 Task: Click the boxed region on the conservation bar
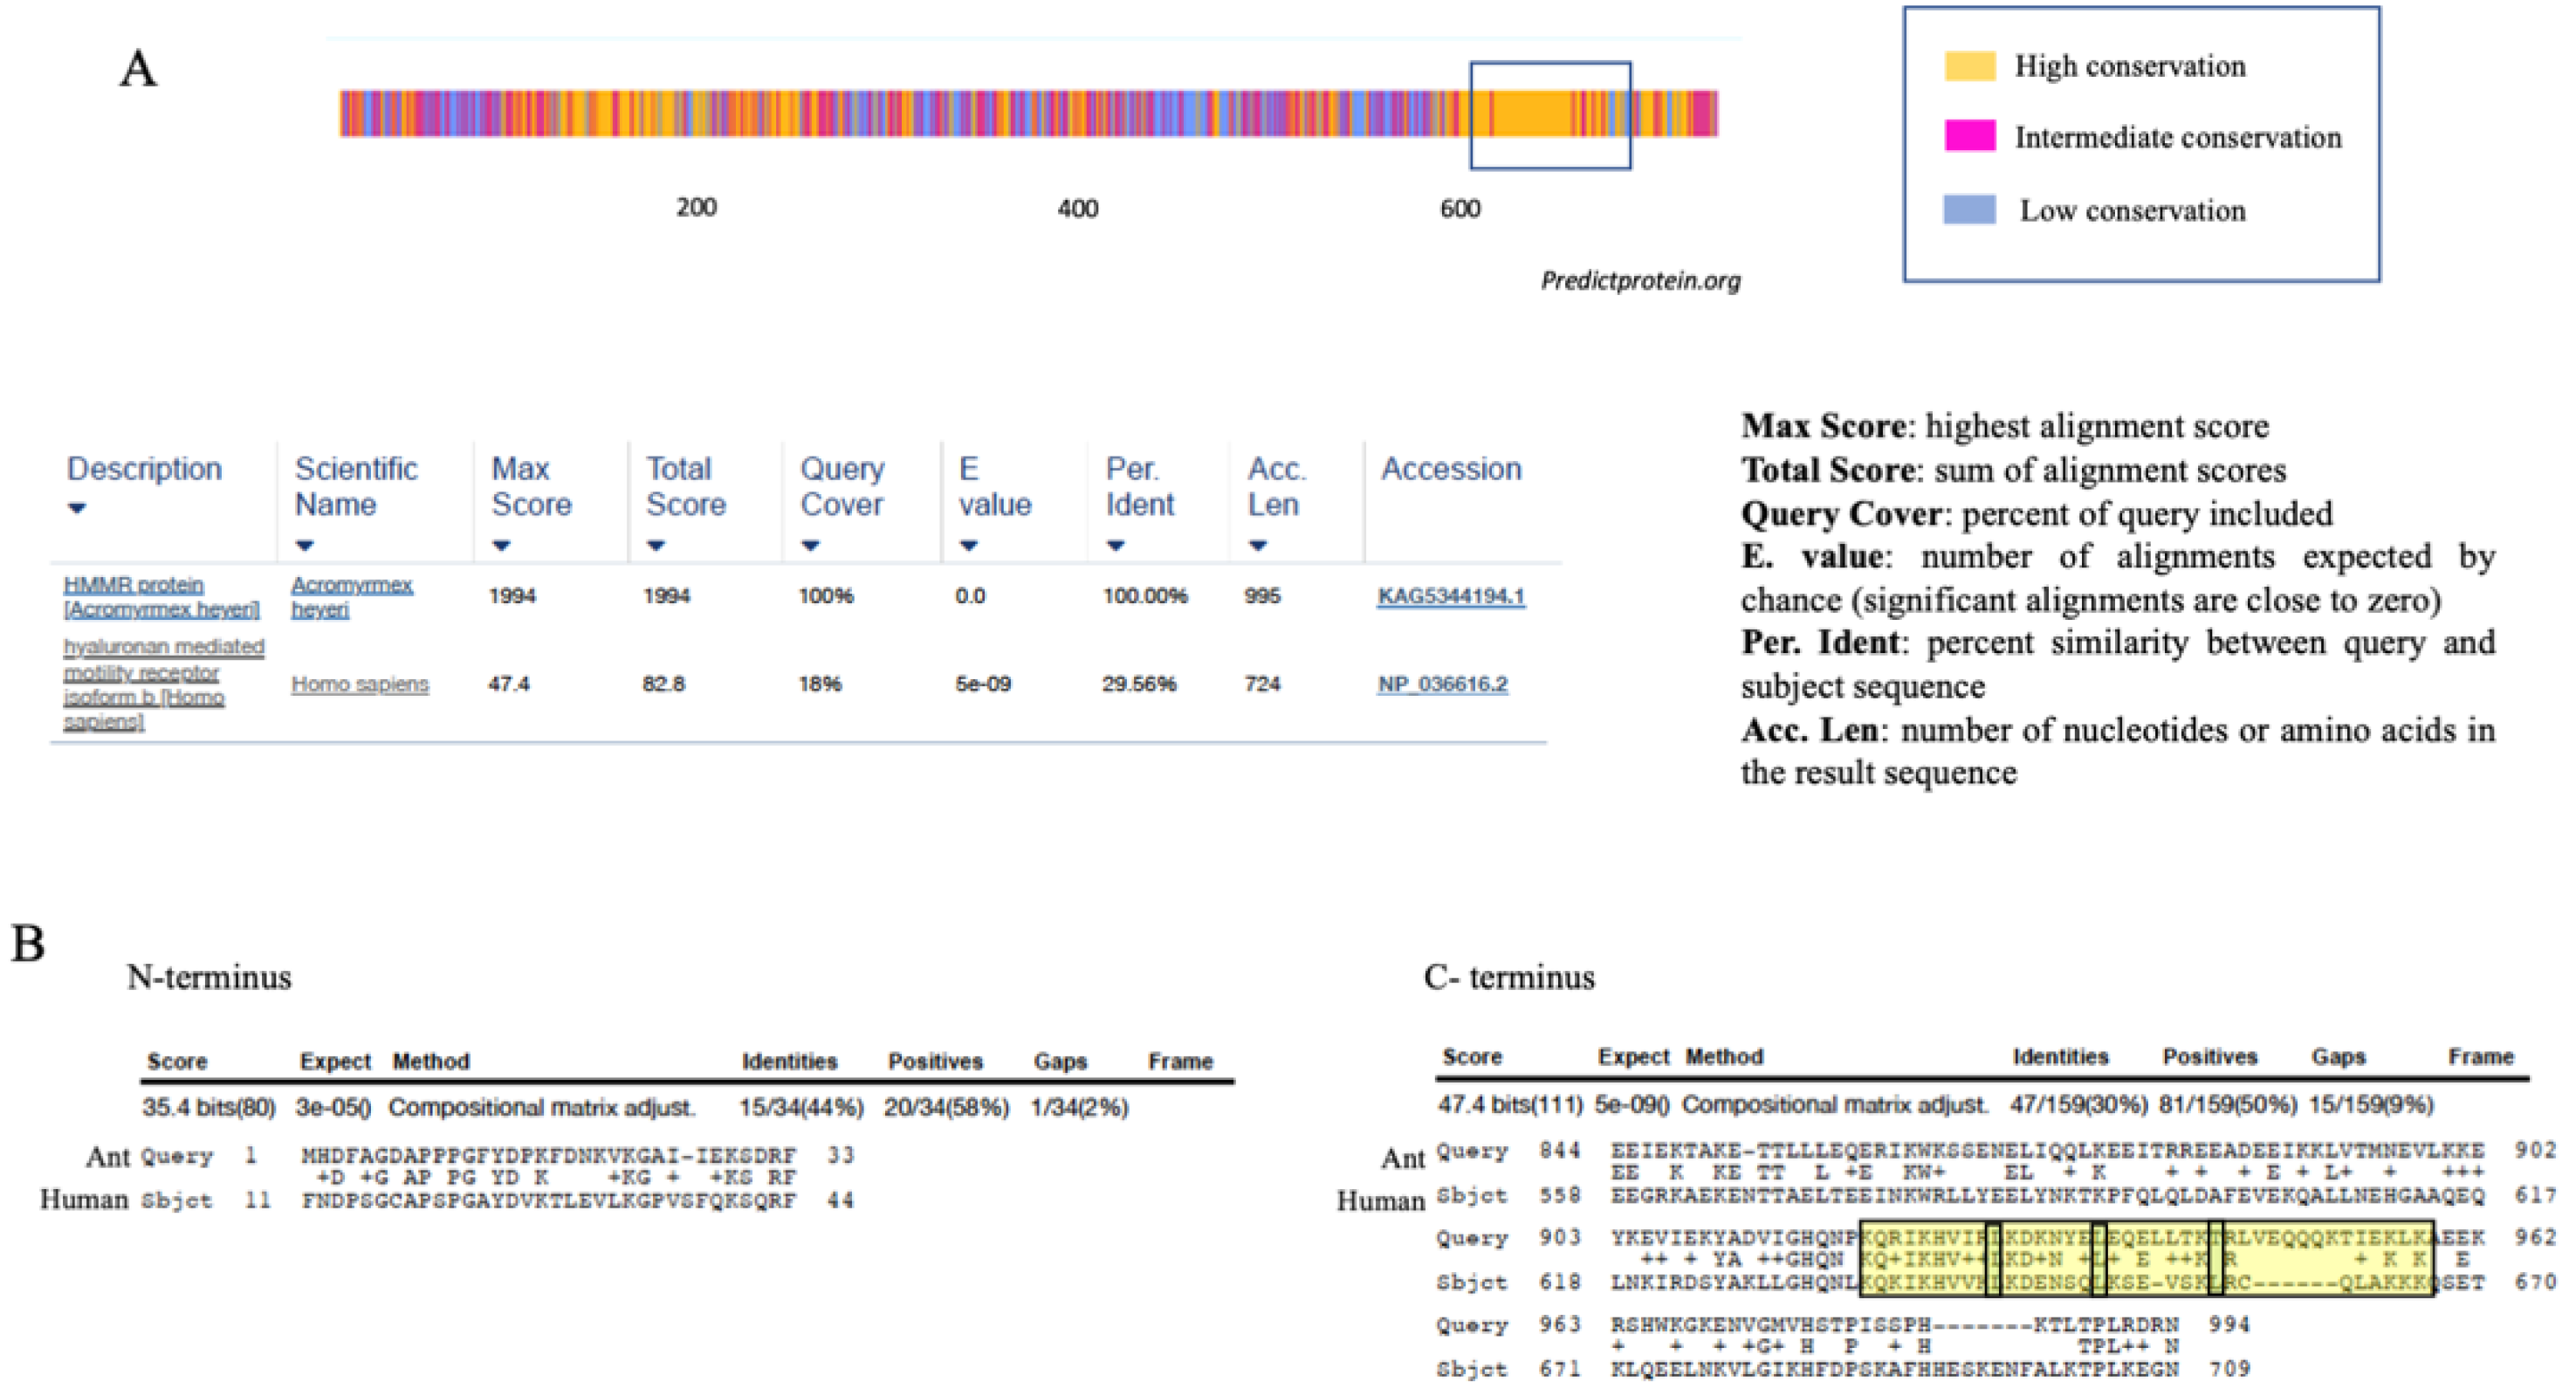[1550, 115]
